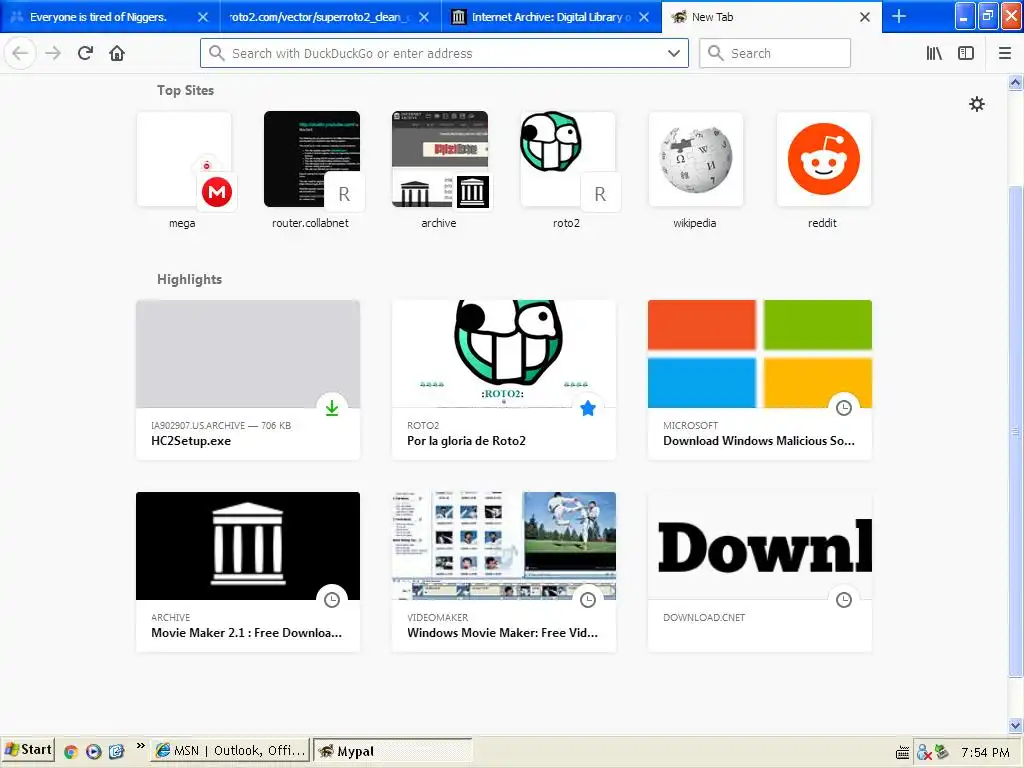Switch to the Mypal taskbar button
Image resolution: width=1024 pixels, height=768 pixels.
(392, 751)
